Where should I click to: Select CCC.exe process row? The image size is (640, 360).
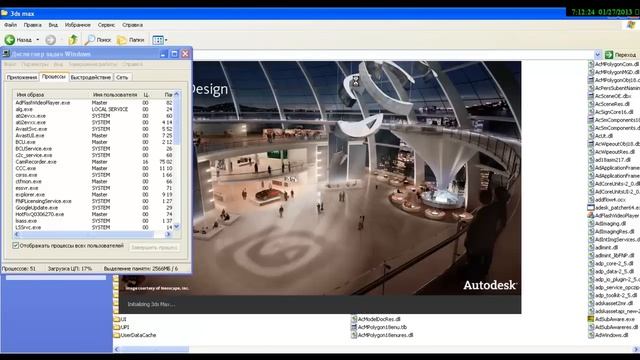[x=93, y=168]
